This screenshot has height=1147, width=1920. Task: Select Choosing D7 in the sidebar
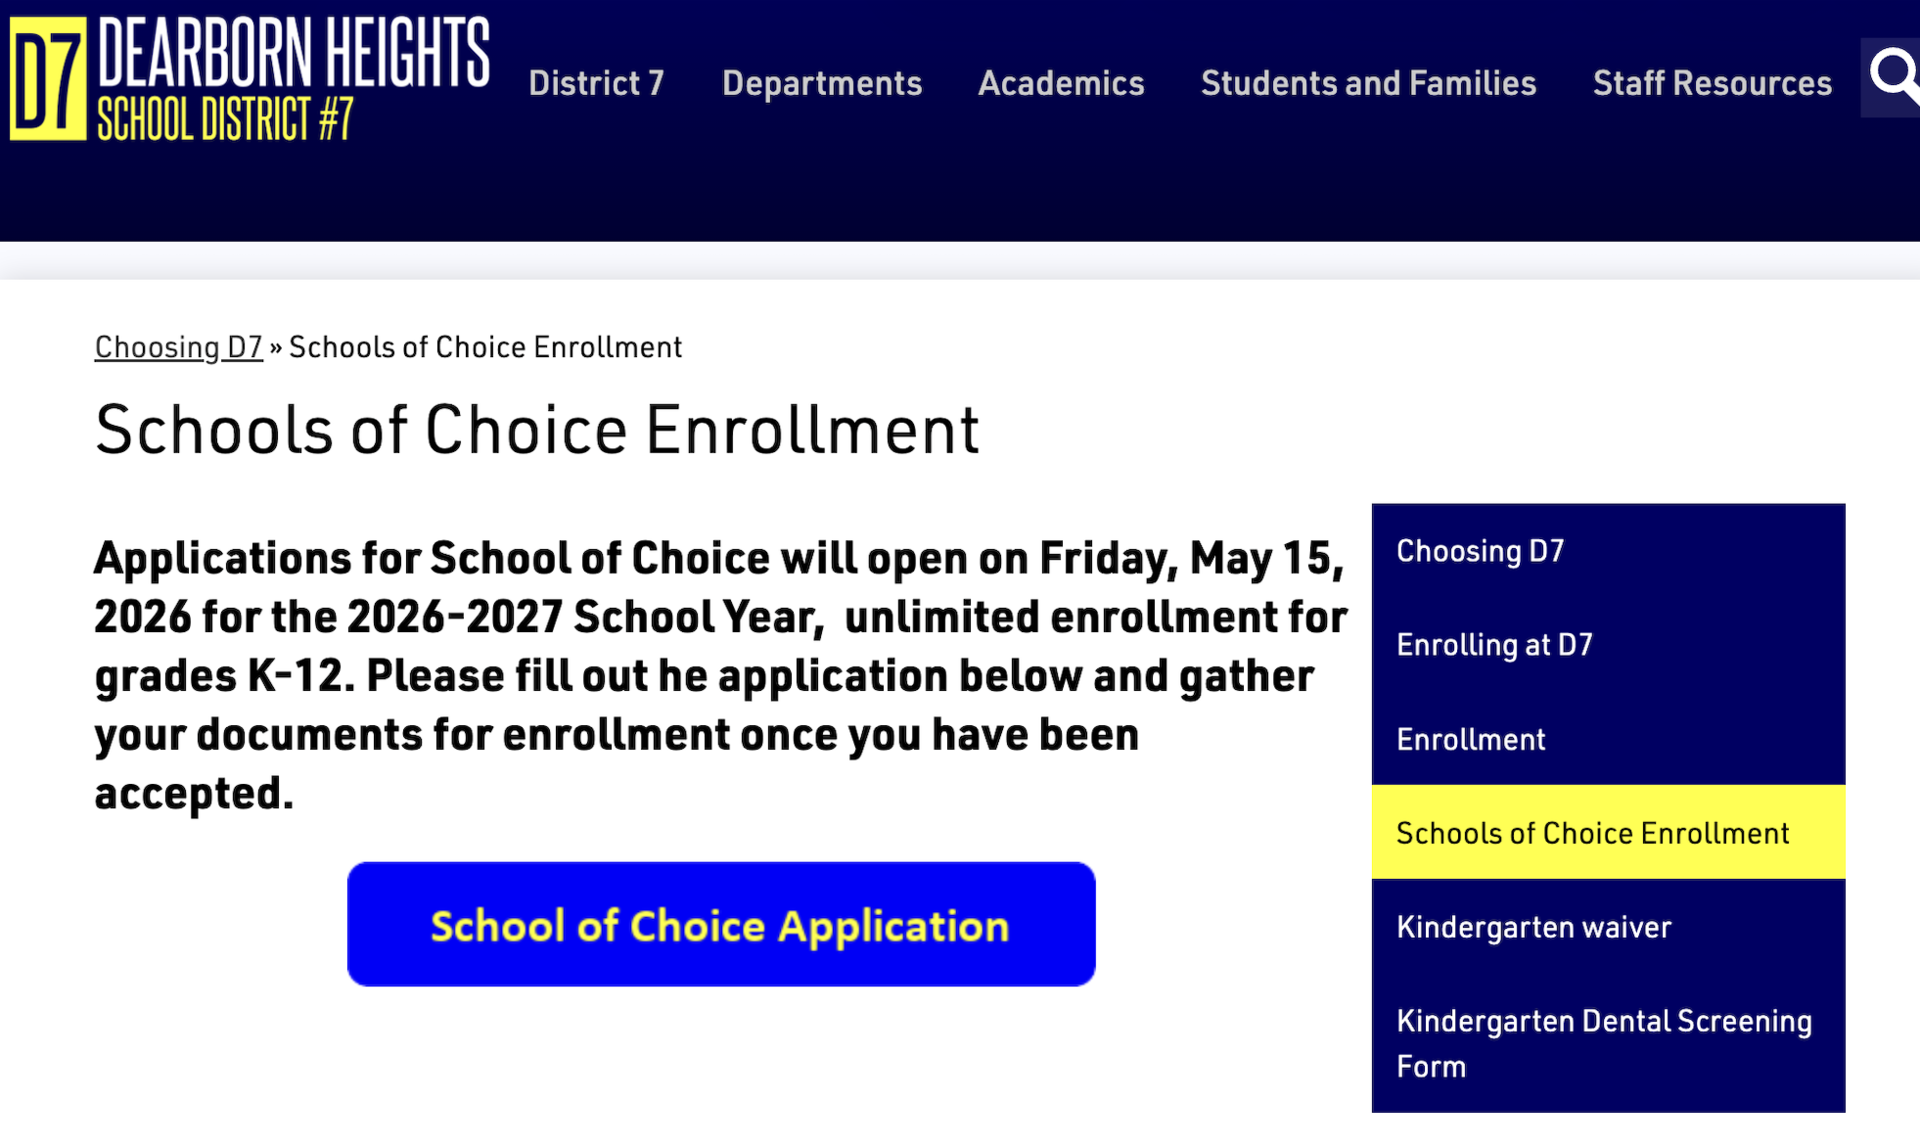1480,550
